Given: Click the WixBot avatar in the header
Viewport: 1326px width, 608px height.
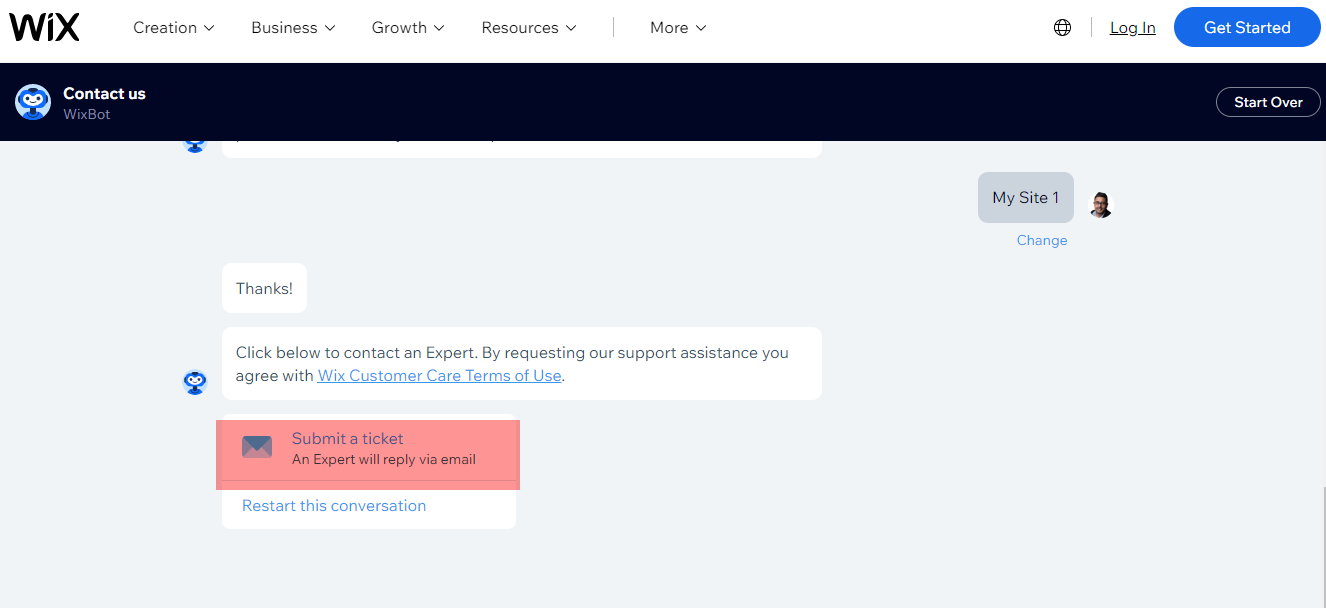Looking at the screenshot, I should (x=33, y=102).
